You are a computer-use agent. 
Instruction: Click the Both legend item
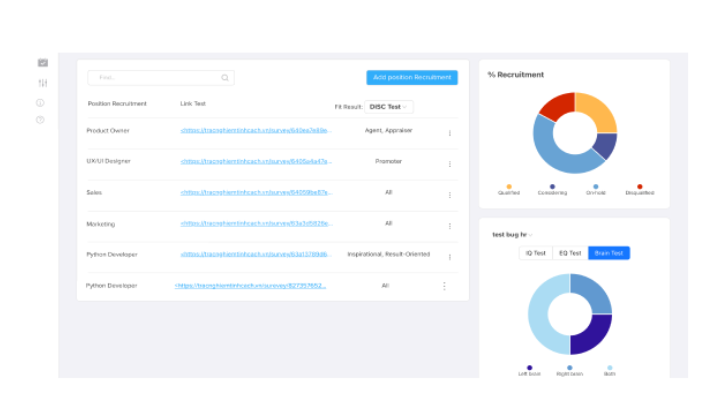(x=609, y=371)
